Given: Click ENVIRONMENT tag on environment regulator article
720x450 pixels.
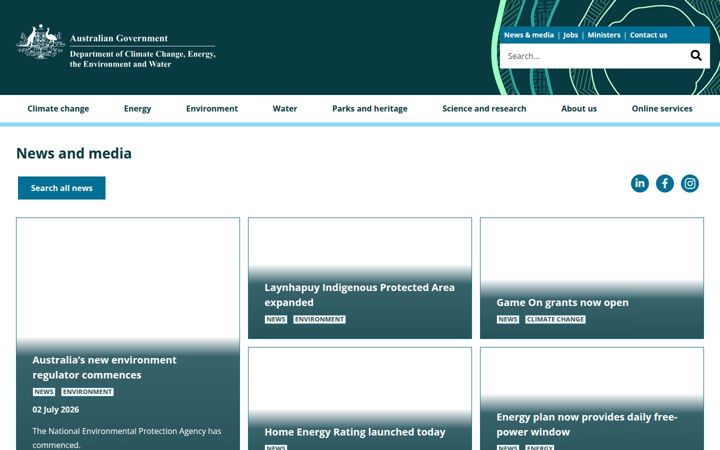Looking at the screenshot, I should coord(87,392).
